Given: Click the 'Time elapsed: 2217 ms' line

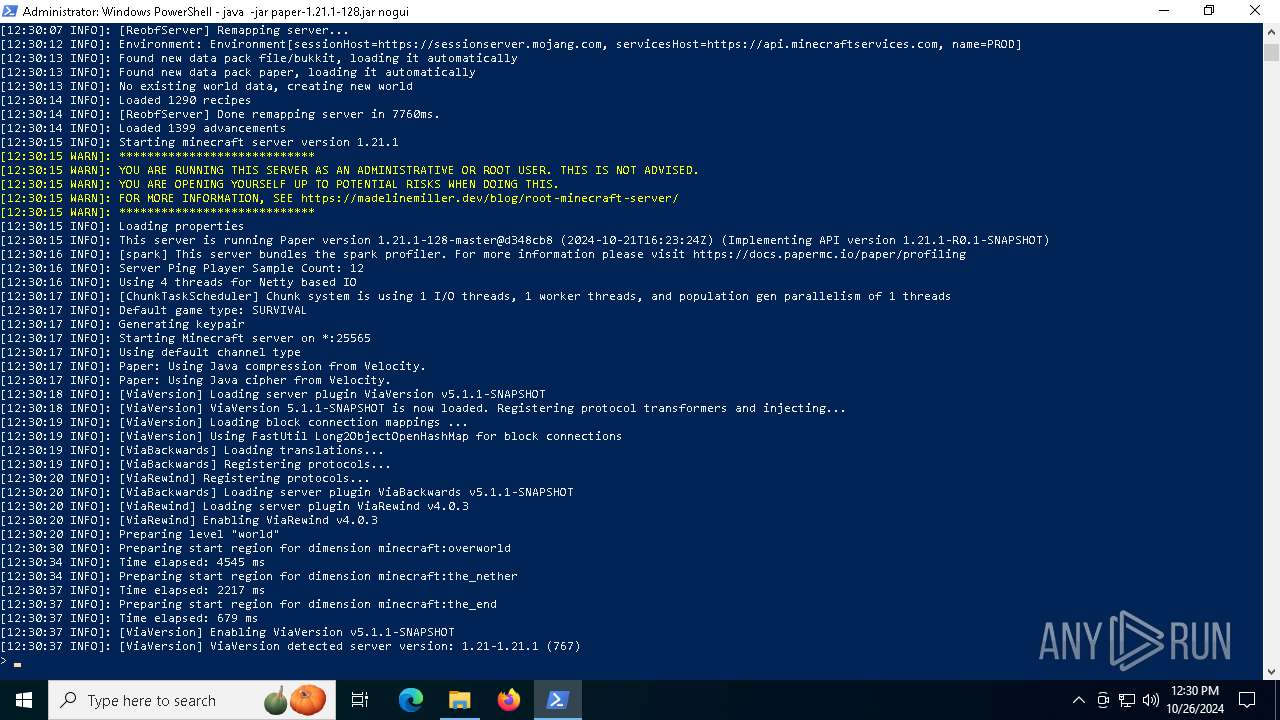Looking at the screenshot, I should [133, 590].
